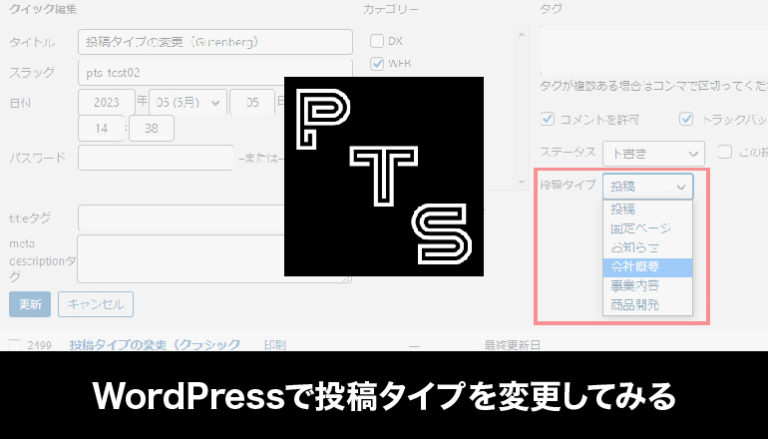Click the password (パスワード) input field
The height and width of the screenshot is (439, 768).
[156, 158]
